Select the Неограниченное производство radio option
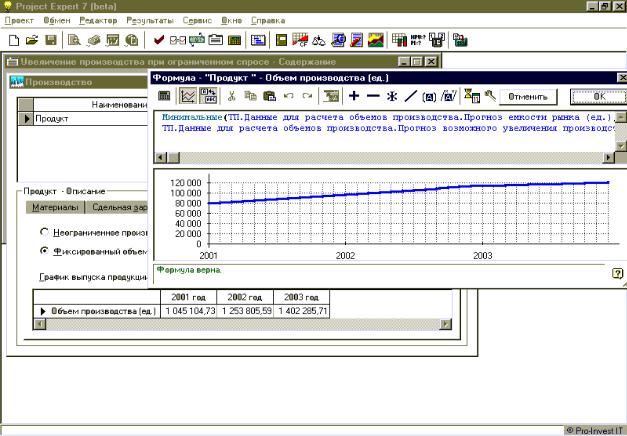 click(x=44, y=232)
